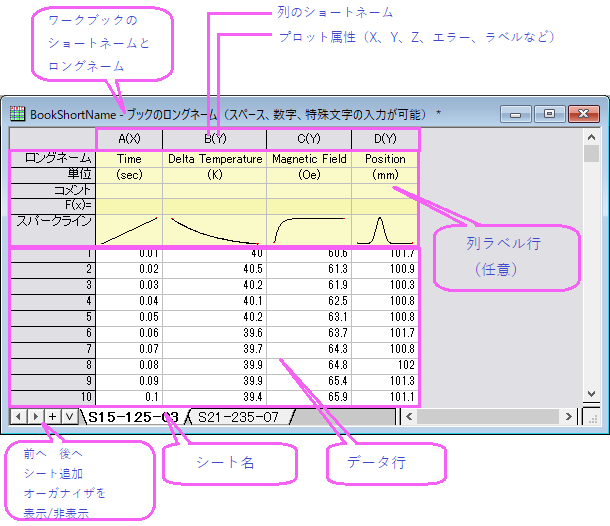This screenshot has height=526, width=610.
Task: Select the F(x)= label row header
Action: [53, 205]
